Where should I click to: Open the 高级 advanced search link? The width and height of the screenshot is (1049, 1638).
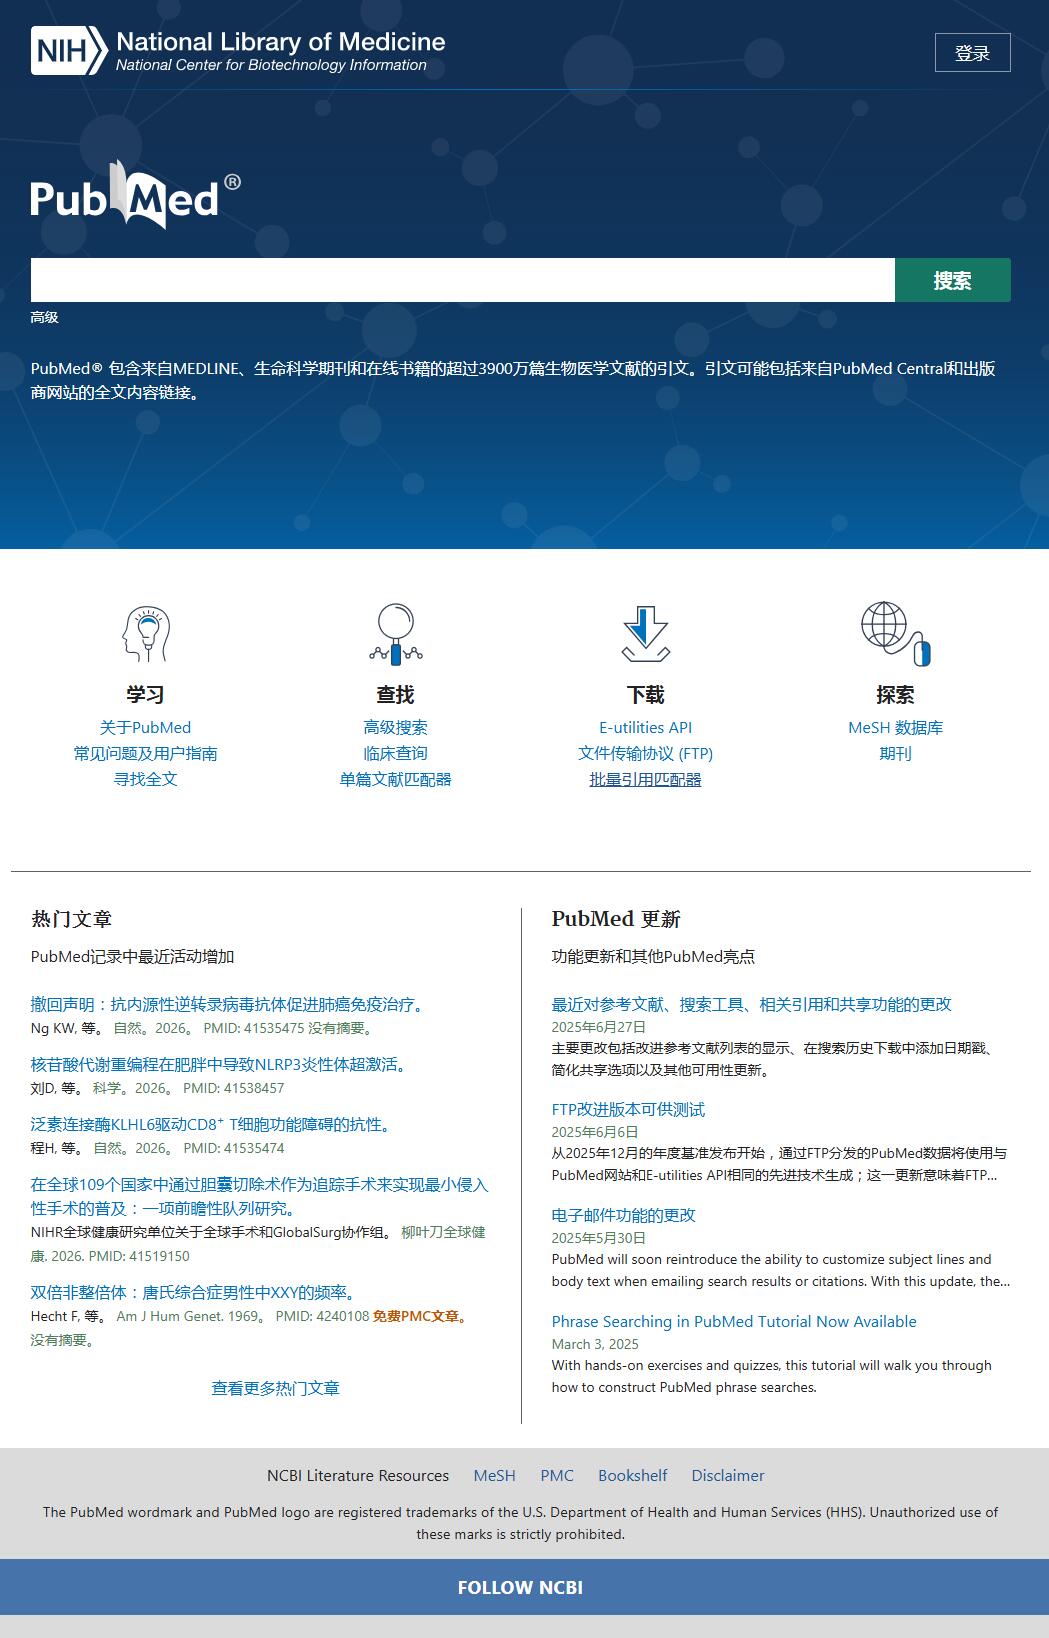[x=44, y=317]
